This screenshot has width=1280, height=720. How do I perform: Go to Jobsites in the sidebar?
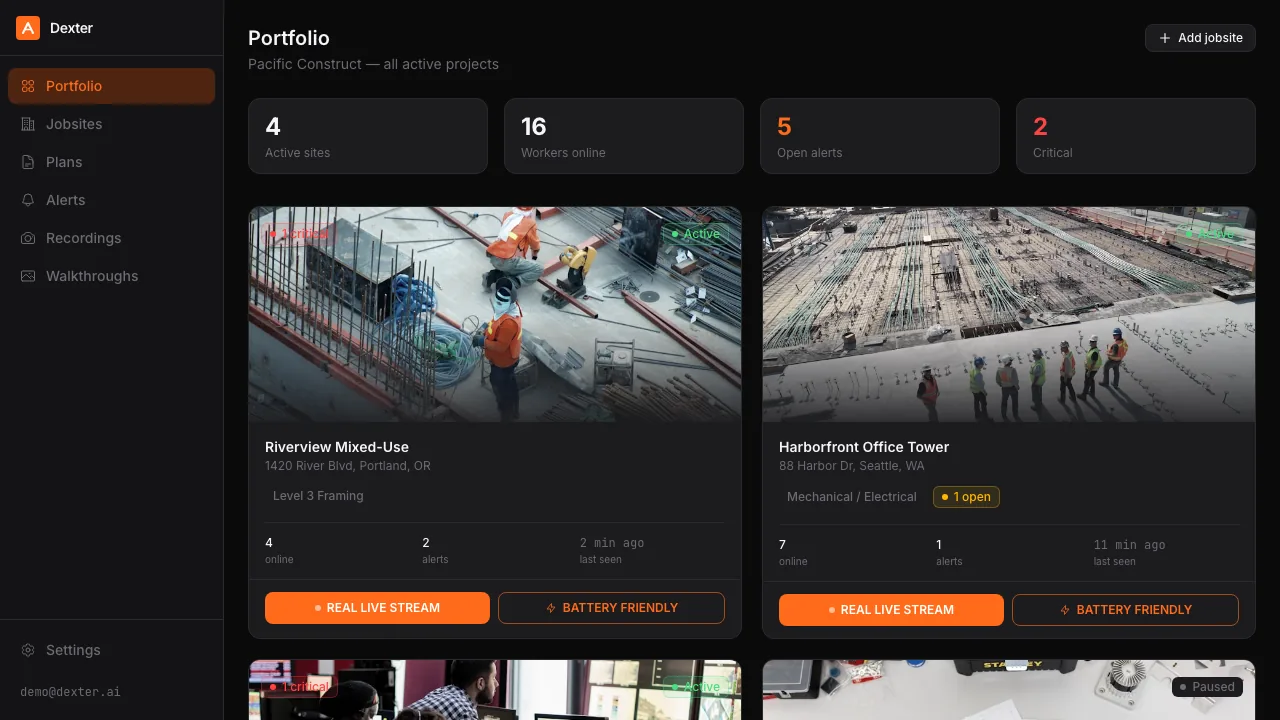tap(112, 124)
